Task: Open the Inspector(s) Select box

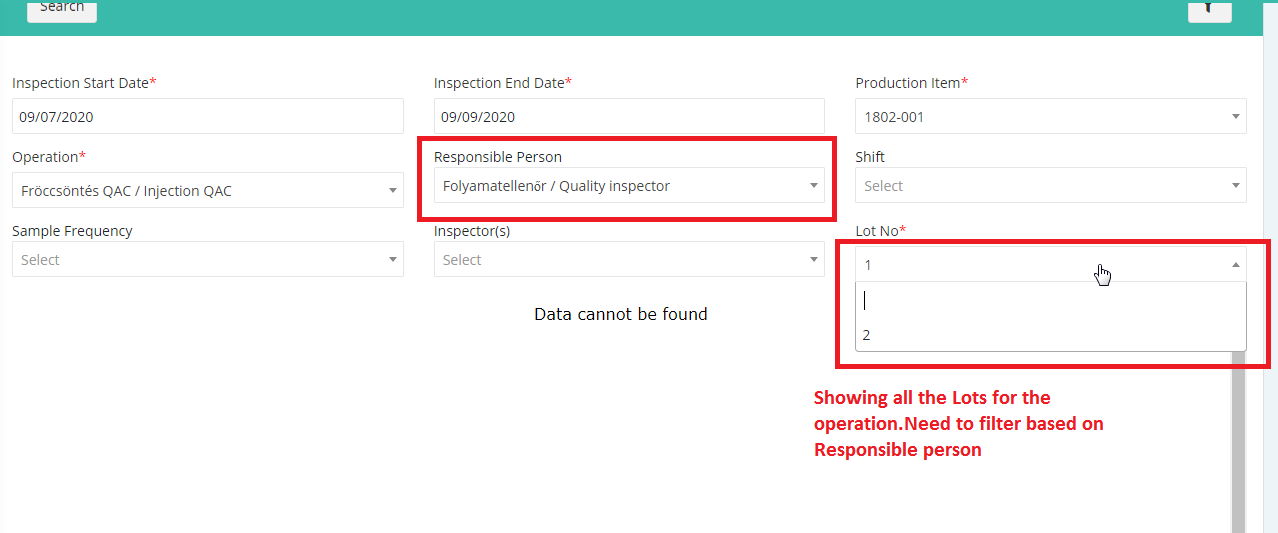Action: [629, 260]
